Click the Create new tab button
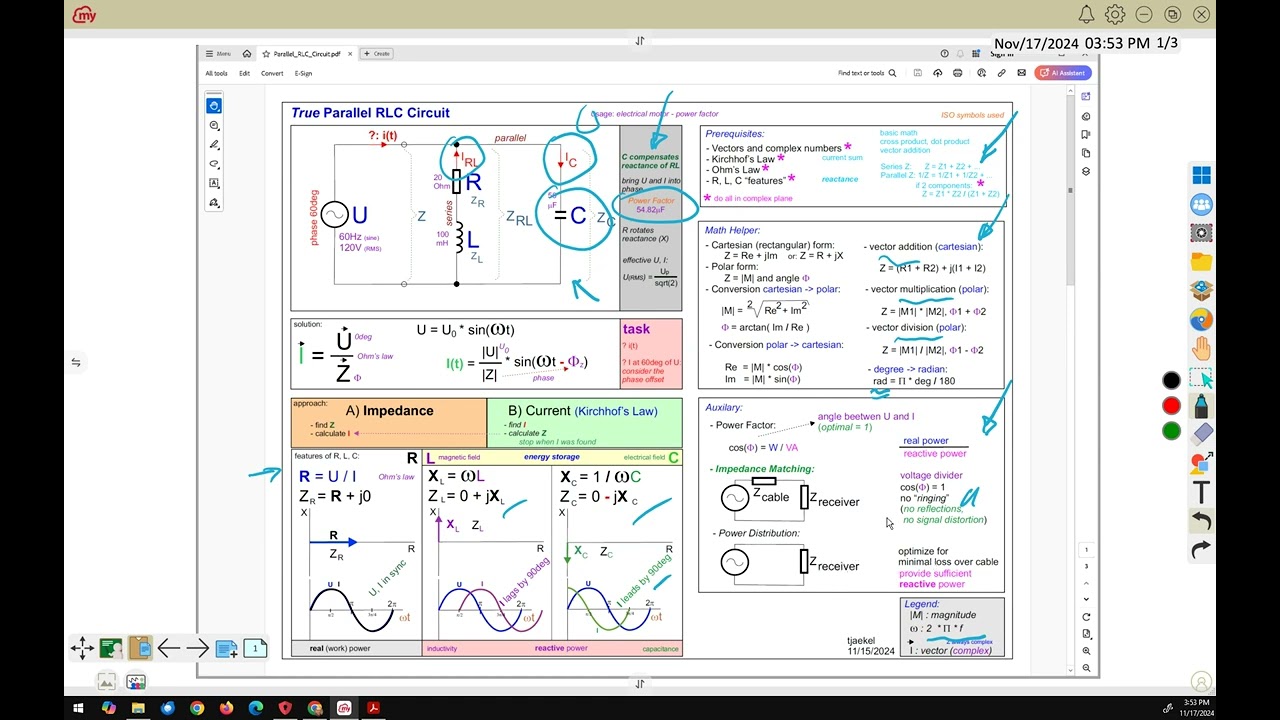The height and width of the screenshot is (720, 1280). (x=376, y=54)
